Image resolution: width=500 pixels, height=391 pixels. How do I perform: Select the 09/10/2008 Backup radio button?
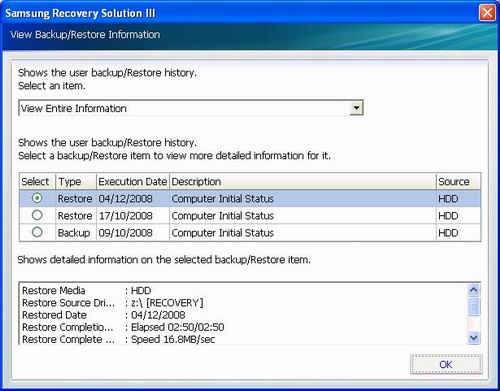37,232
